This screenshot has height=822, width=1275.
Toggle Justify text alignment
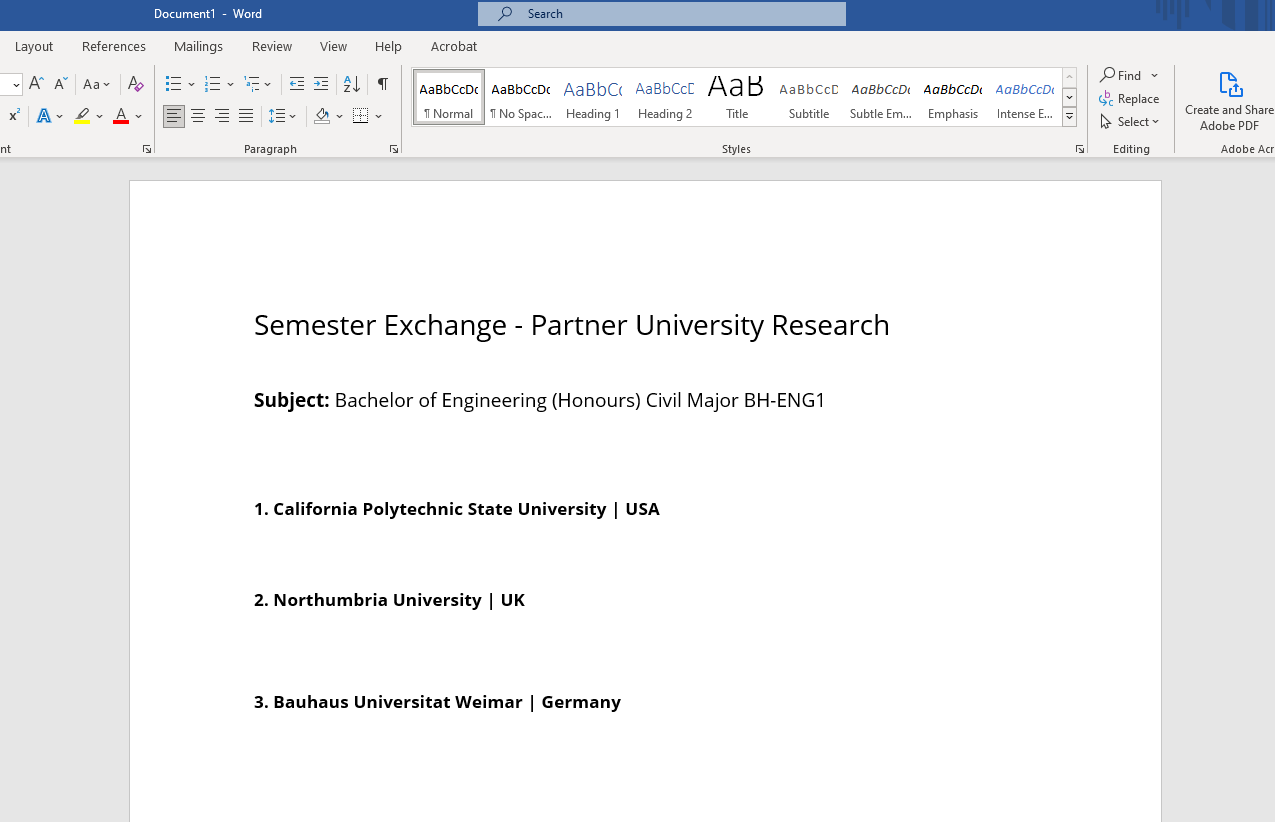click(x=246, y=116)
